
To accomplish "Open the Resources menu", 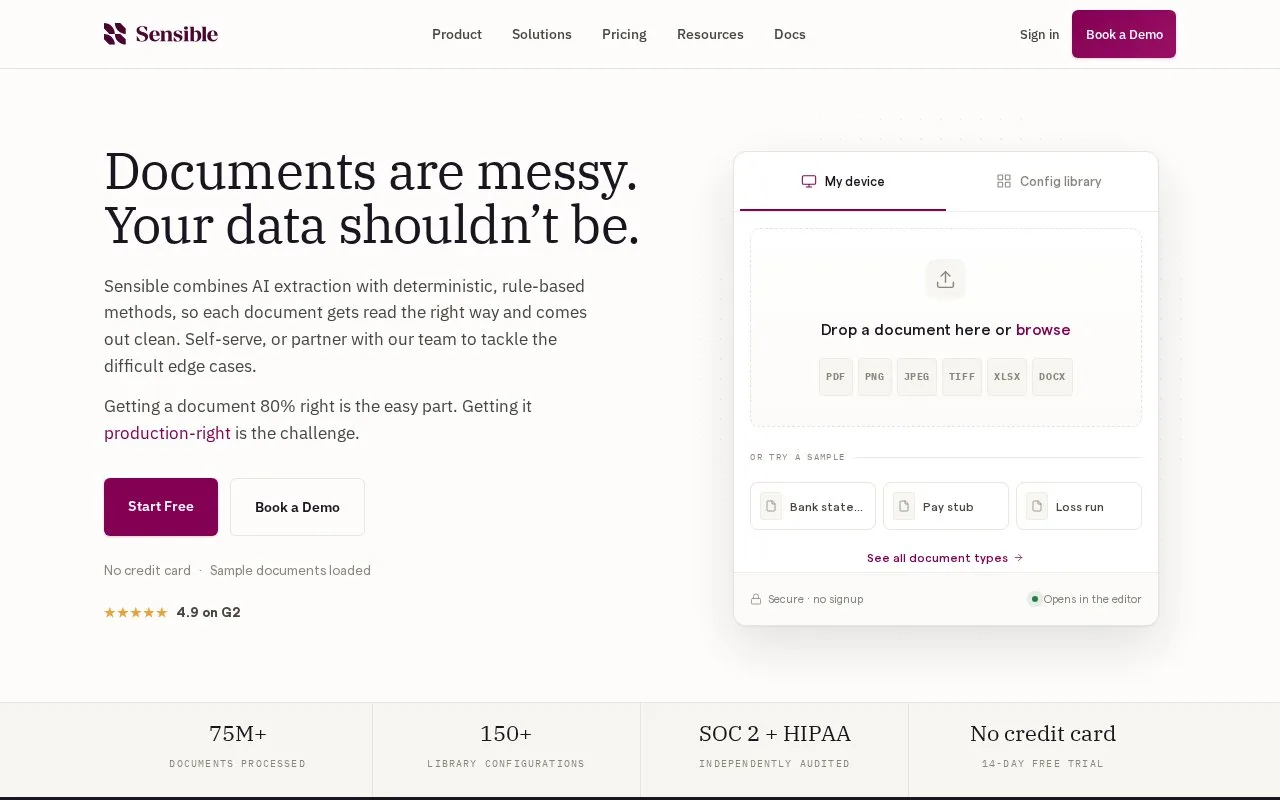I will point(710,34).
